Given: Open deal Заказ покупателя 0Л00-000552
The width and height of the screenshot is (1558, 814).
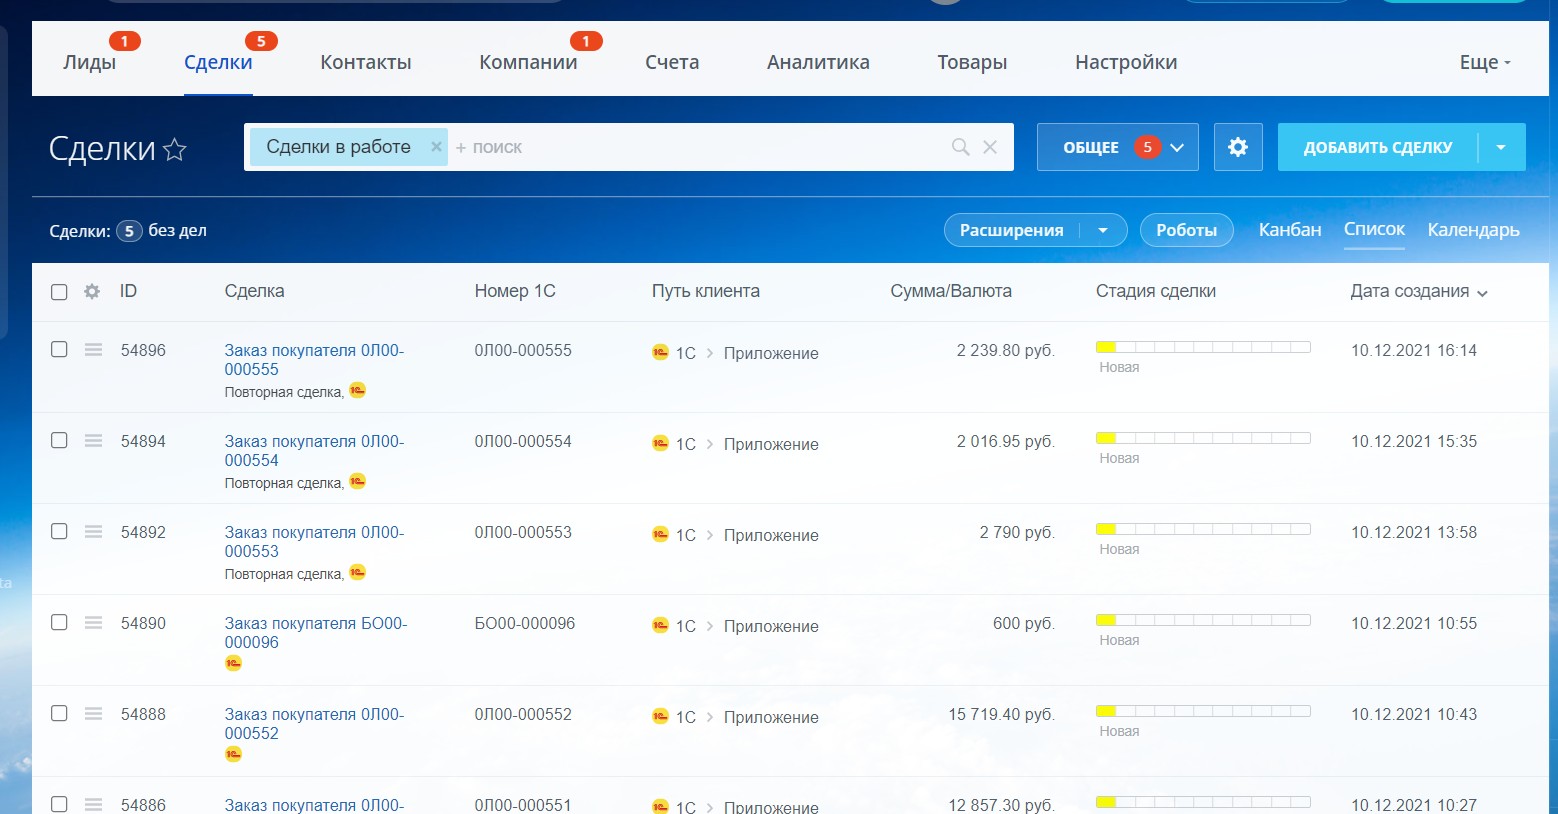Looking at the screenshot, I should tap(314, 724).
